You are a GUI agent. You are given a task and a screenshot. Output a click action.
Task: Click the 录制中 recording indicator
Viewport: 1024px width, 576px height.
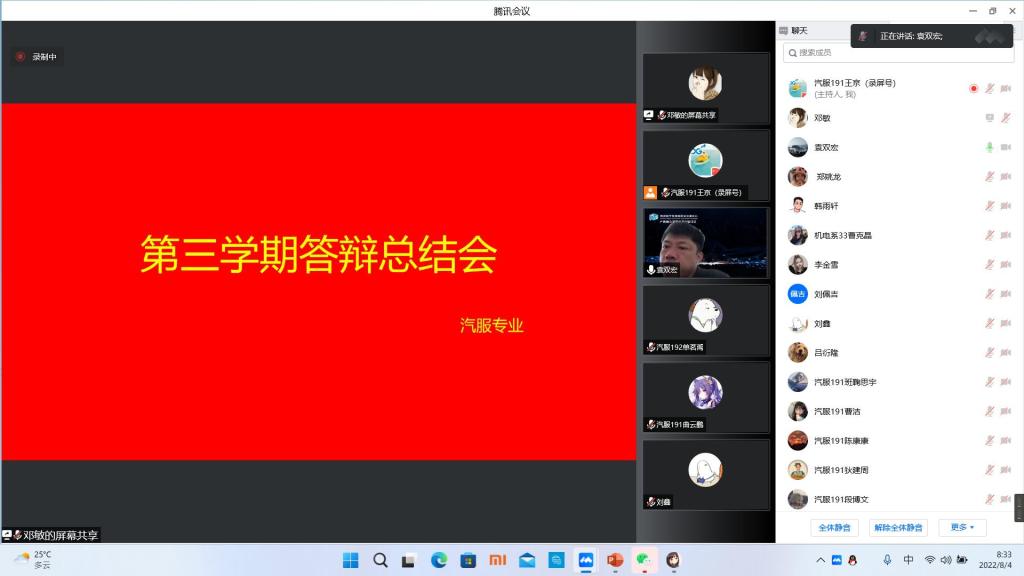[36, 57]
